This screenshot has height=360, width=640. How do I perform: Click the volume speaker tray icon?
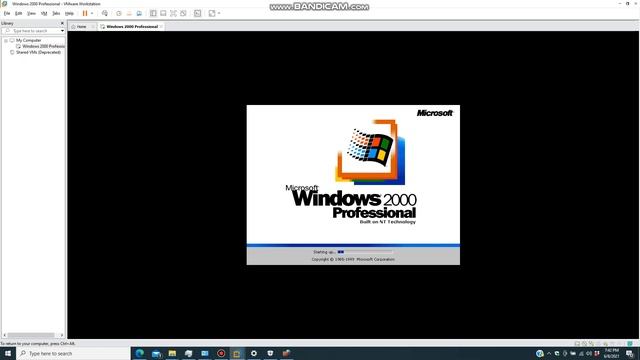589,353
